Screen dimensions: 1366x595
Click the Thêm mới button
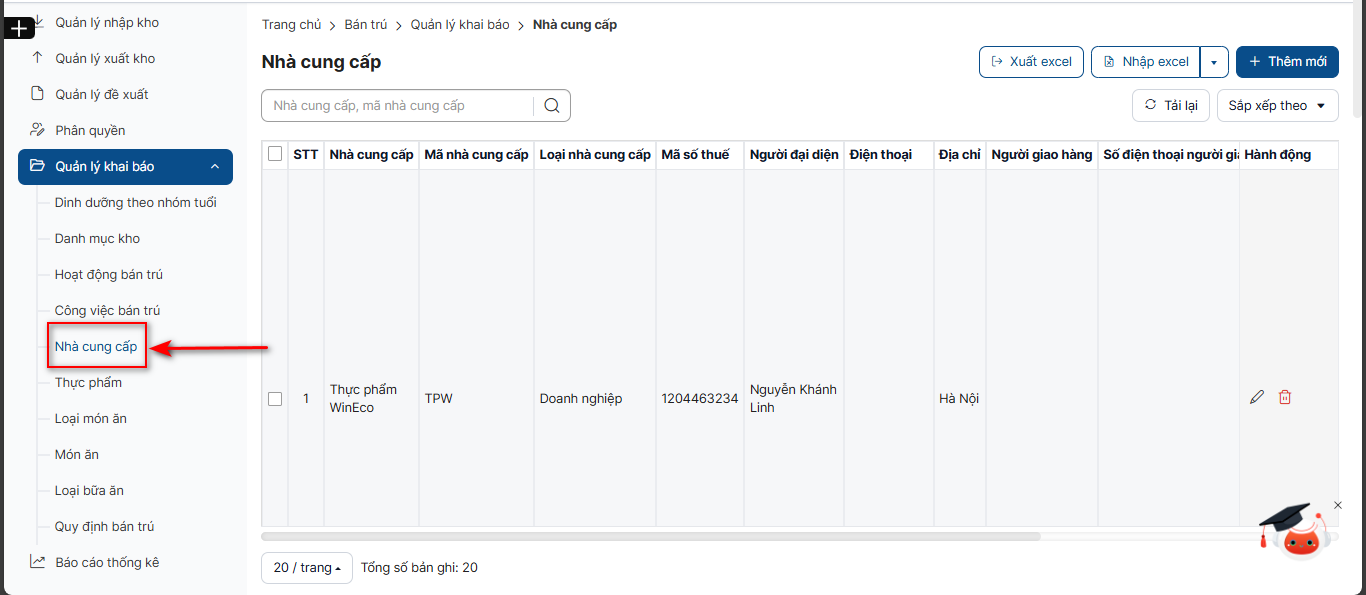[x=1286, y=62]
